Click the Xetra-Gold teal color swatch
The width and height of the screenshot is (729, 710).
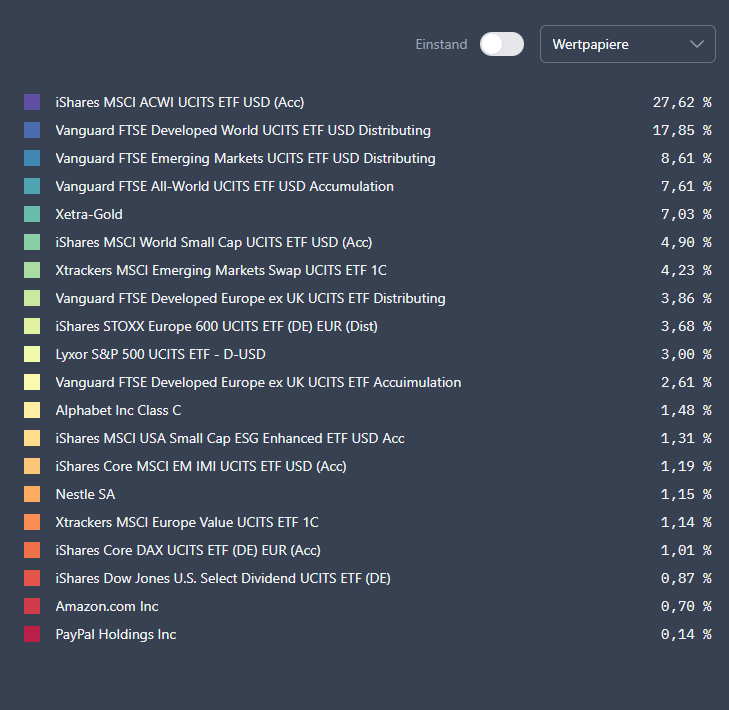[32, 214]
